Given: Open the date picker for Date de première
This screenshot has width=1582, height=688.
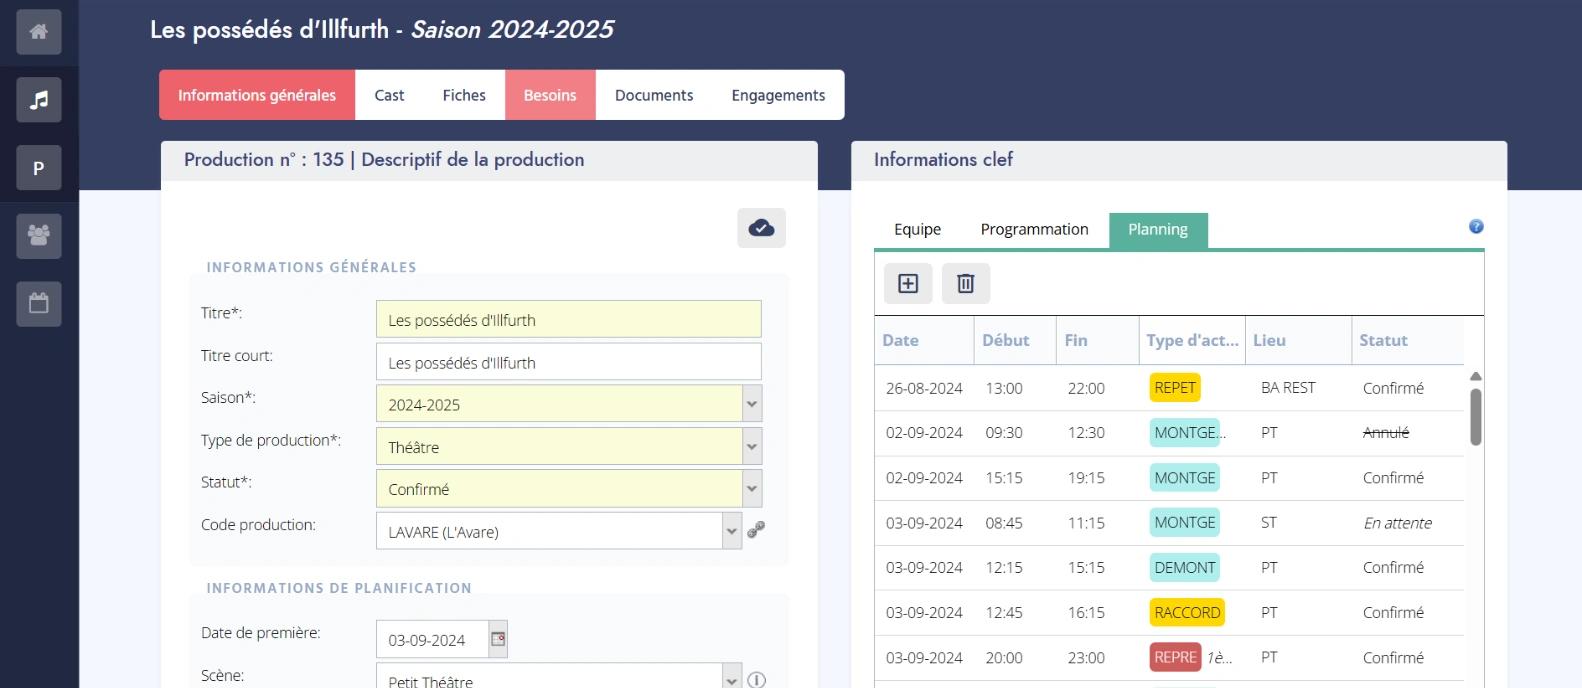Looking at the screenshot, I should 498,639.
